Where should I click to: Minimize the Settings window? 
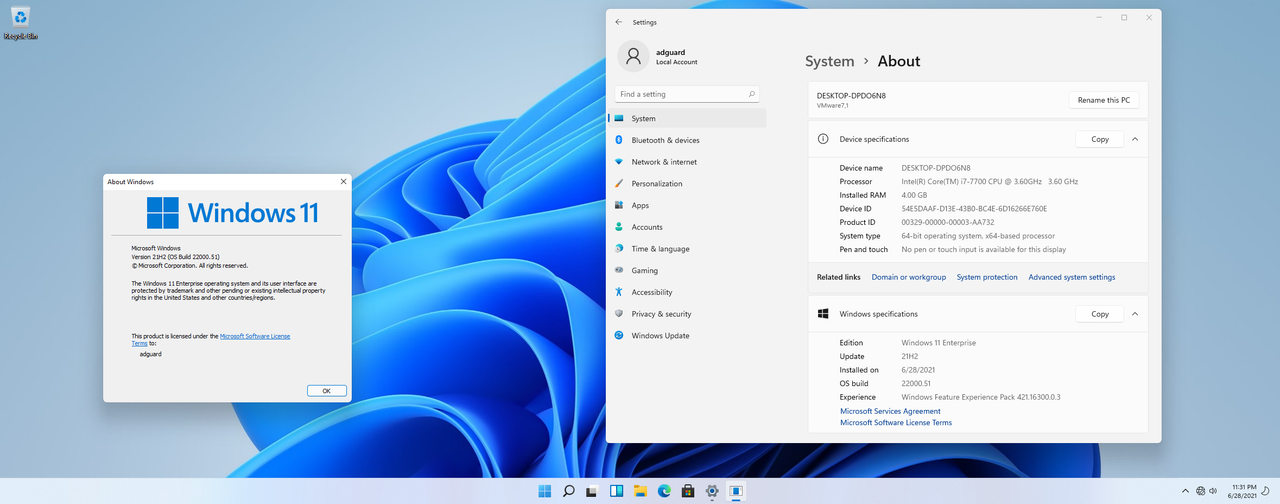coord(1098,18)
